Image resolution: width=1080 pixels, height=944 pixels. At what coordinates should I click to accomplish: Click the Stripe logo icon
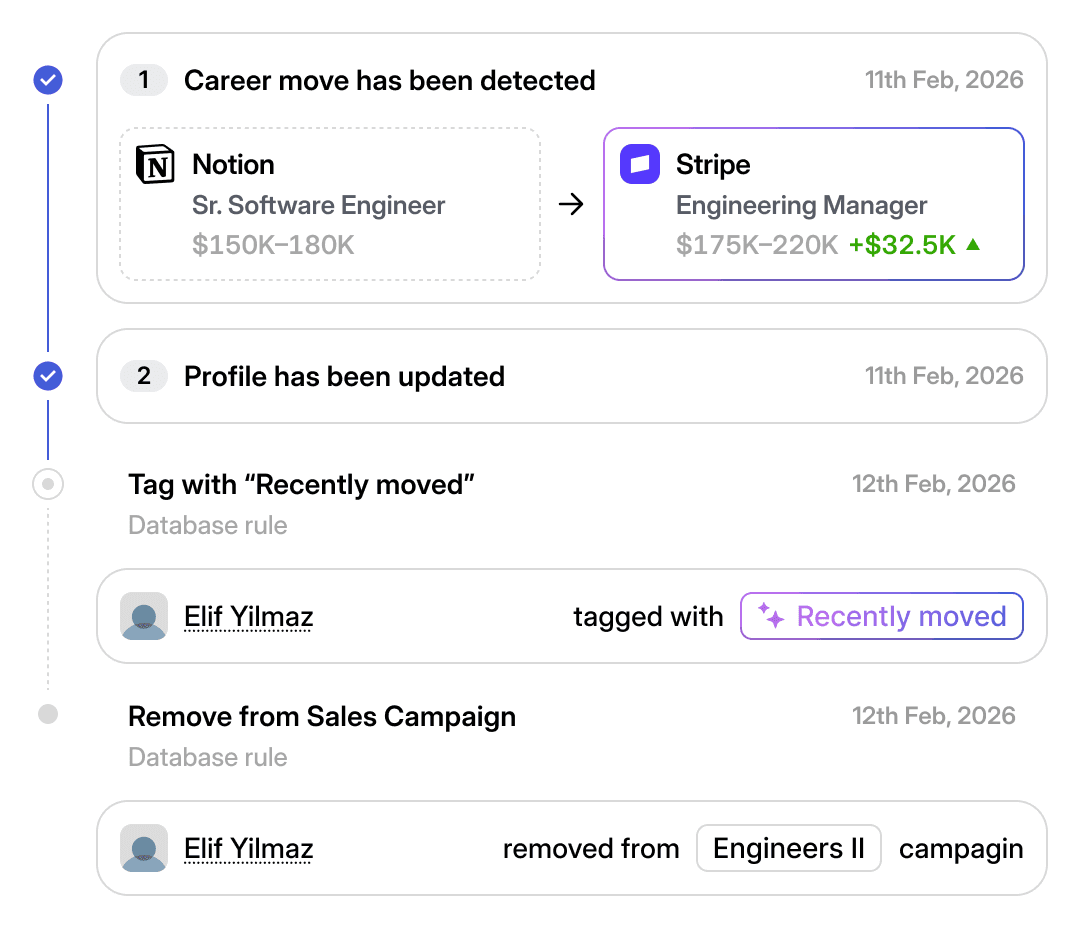(640, 165)
